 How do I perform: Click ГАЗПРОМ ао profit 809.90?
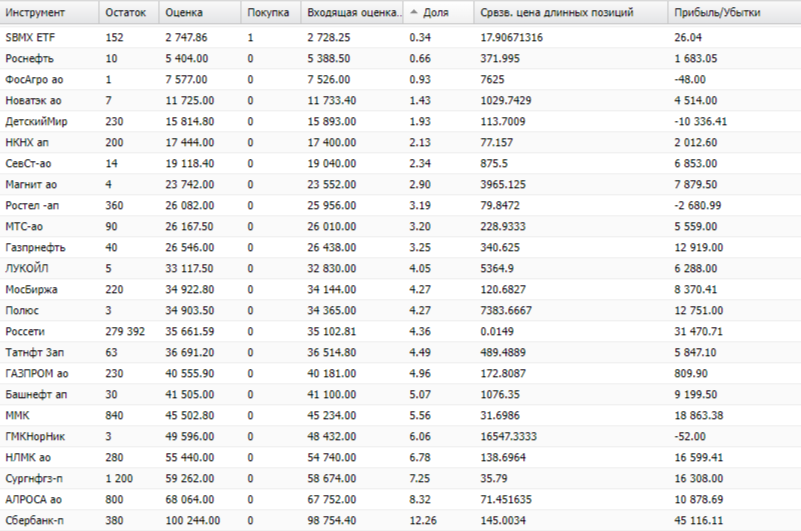pyautogui.click(x=691, y=373)
